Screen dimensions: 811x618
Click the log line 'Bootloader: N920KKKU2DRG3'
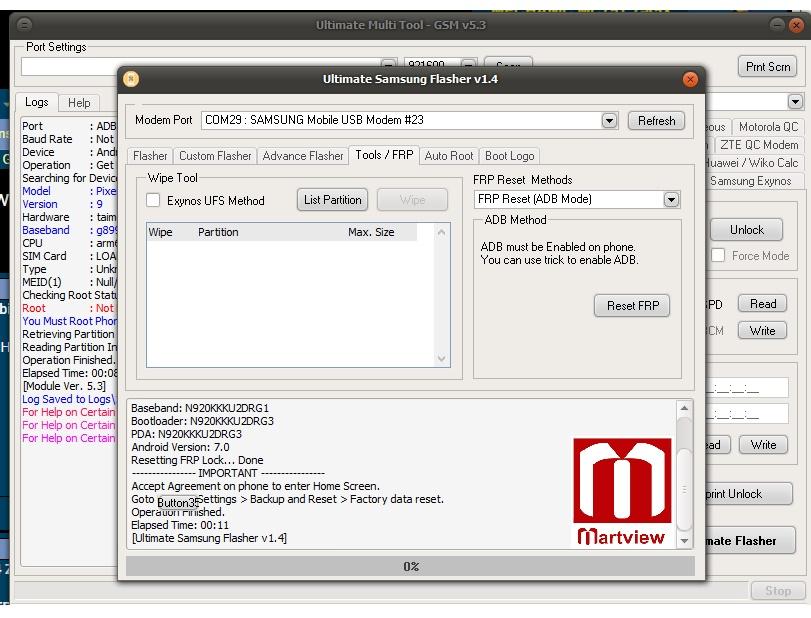point(202,421)
